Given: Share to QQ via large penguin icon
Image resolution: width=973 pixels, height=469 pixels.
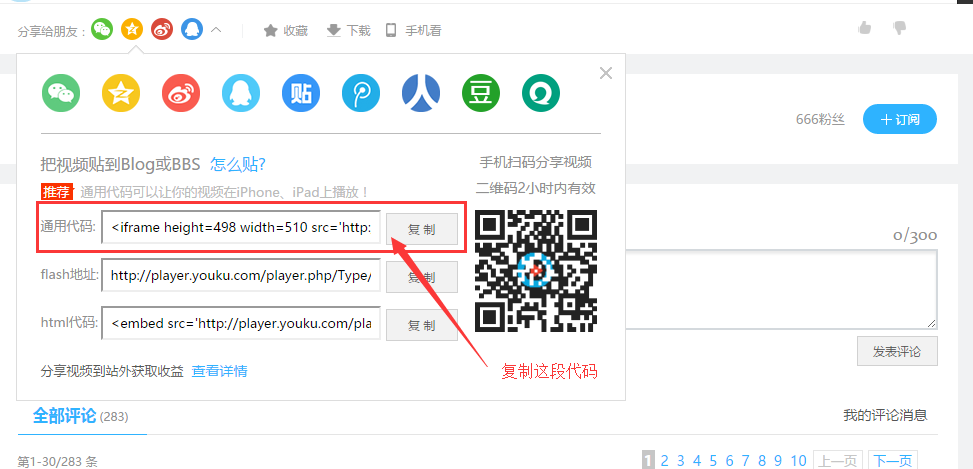Looking at the screenshot, I should (241, 93).
